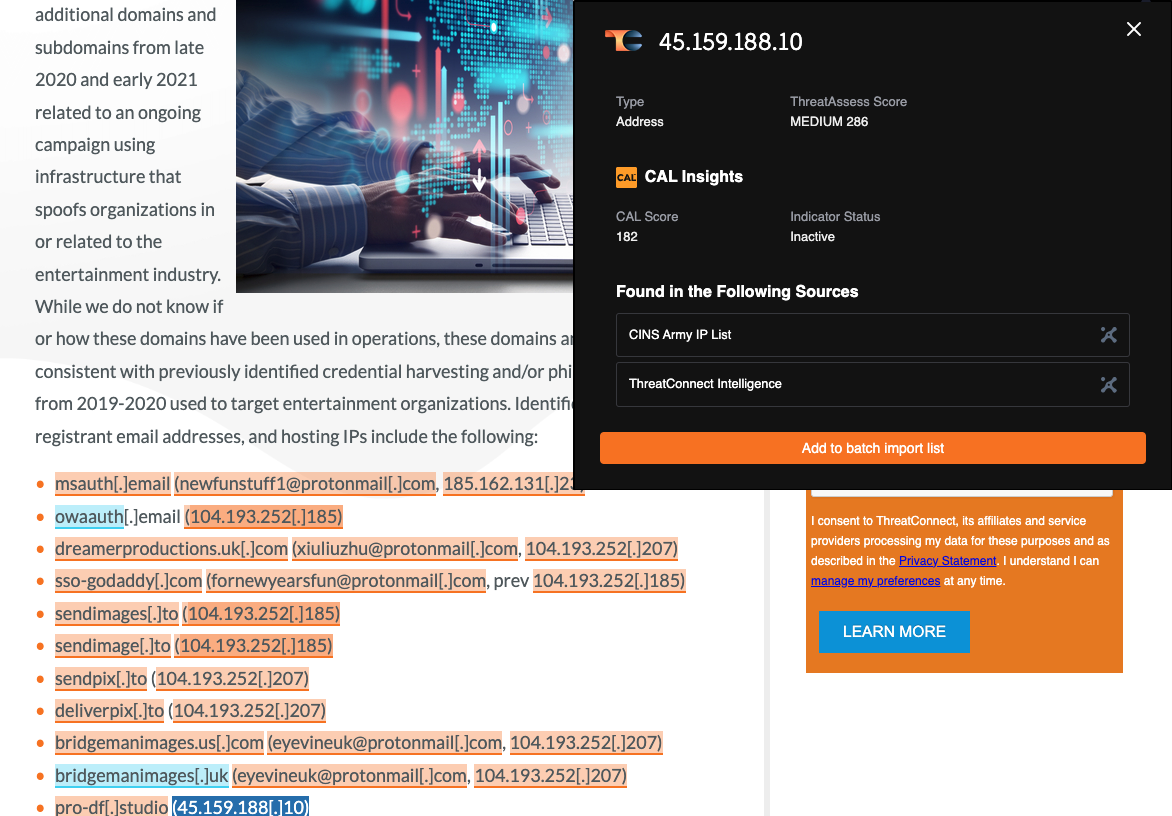Viewport: 1172px width, 816px height.
Task: Click eyevineuk@protonmail[.]com in bridgemanimages[.]uk row
Action: click(351, 776)
